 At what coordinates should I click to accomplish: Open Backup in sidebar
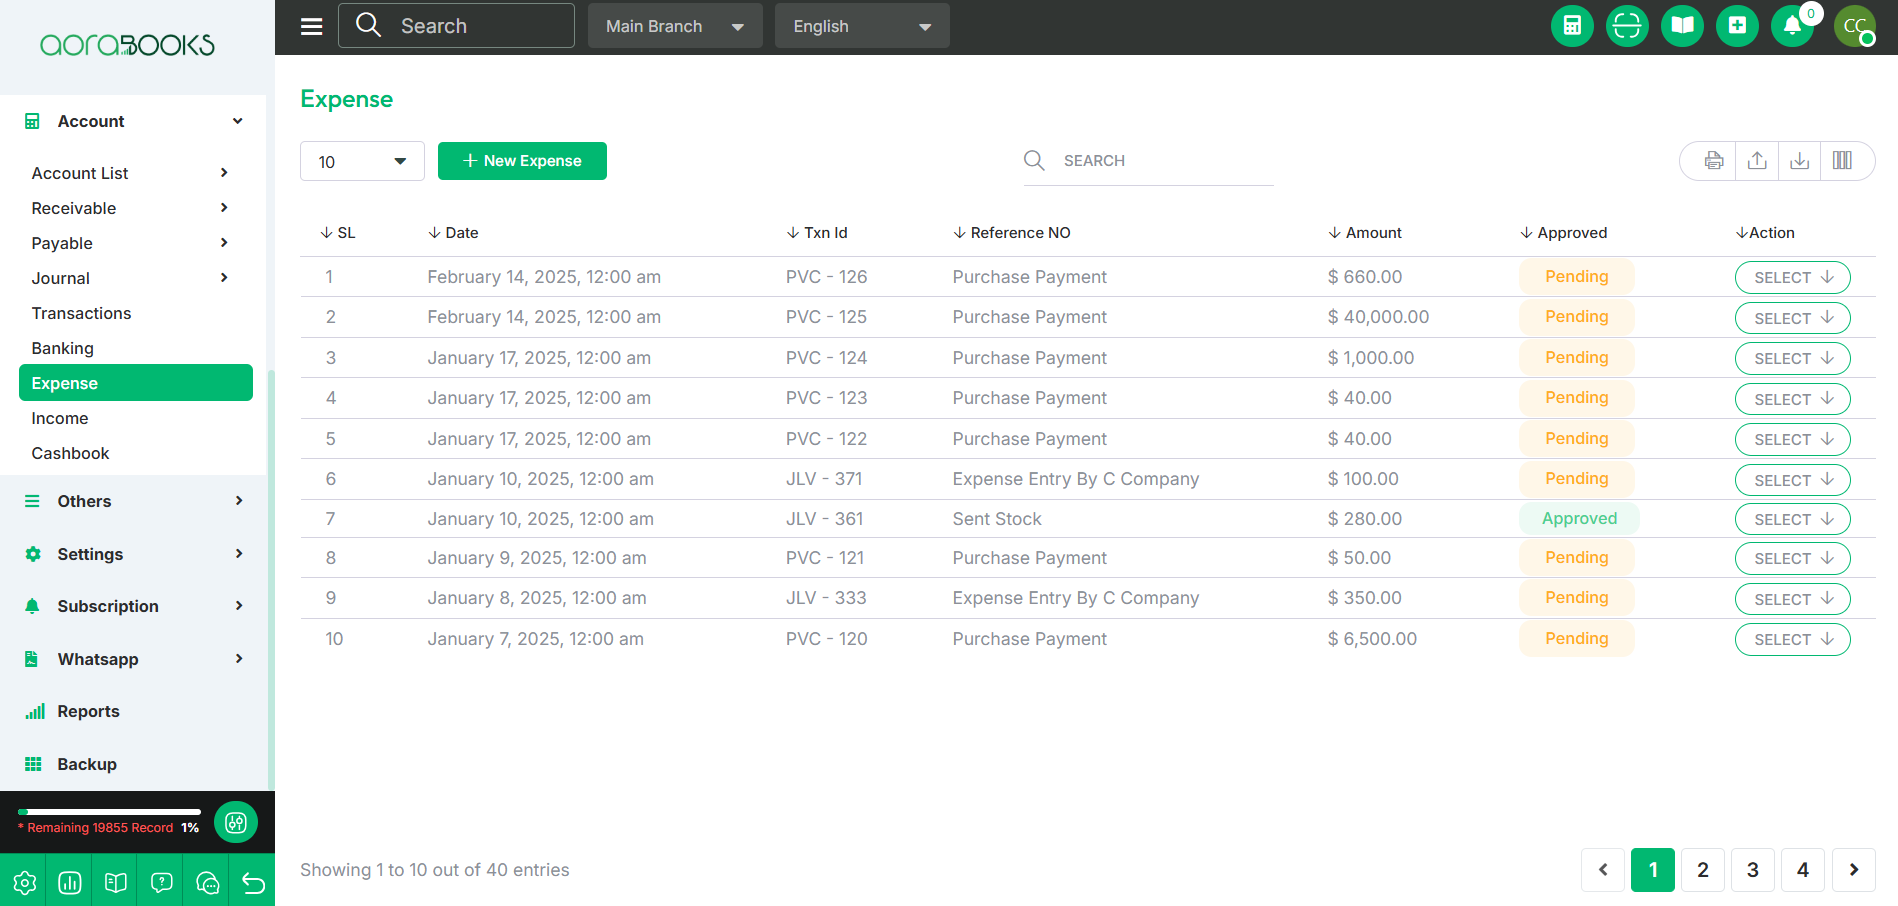87,764
